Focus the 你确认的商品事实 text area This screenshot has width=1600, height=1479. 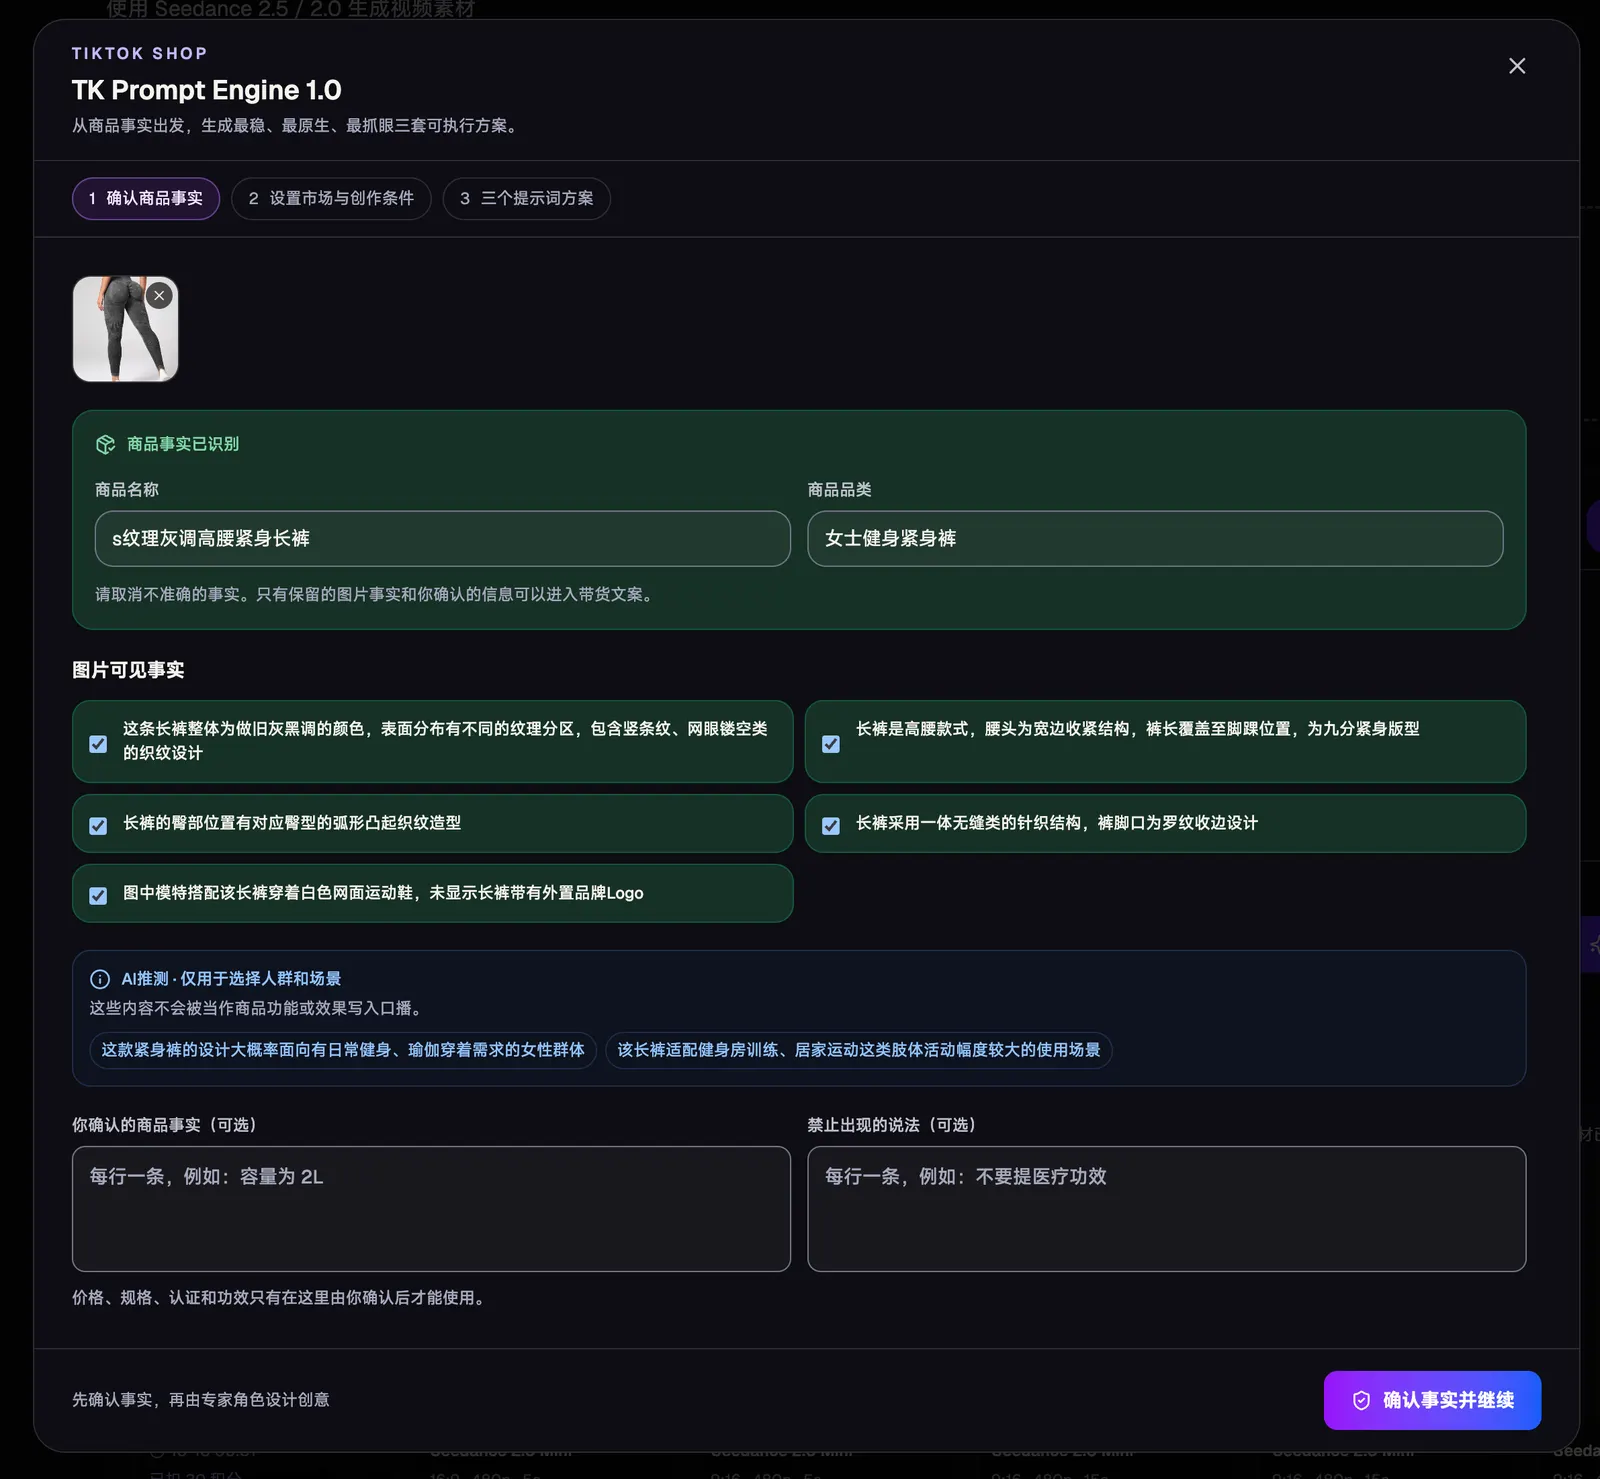[431, 1209]
